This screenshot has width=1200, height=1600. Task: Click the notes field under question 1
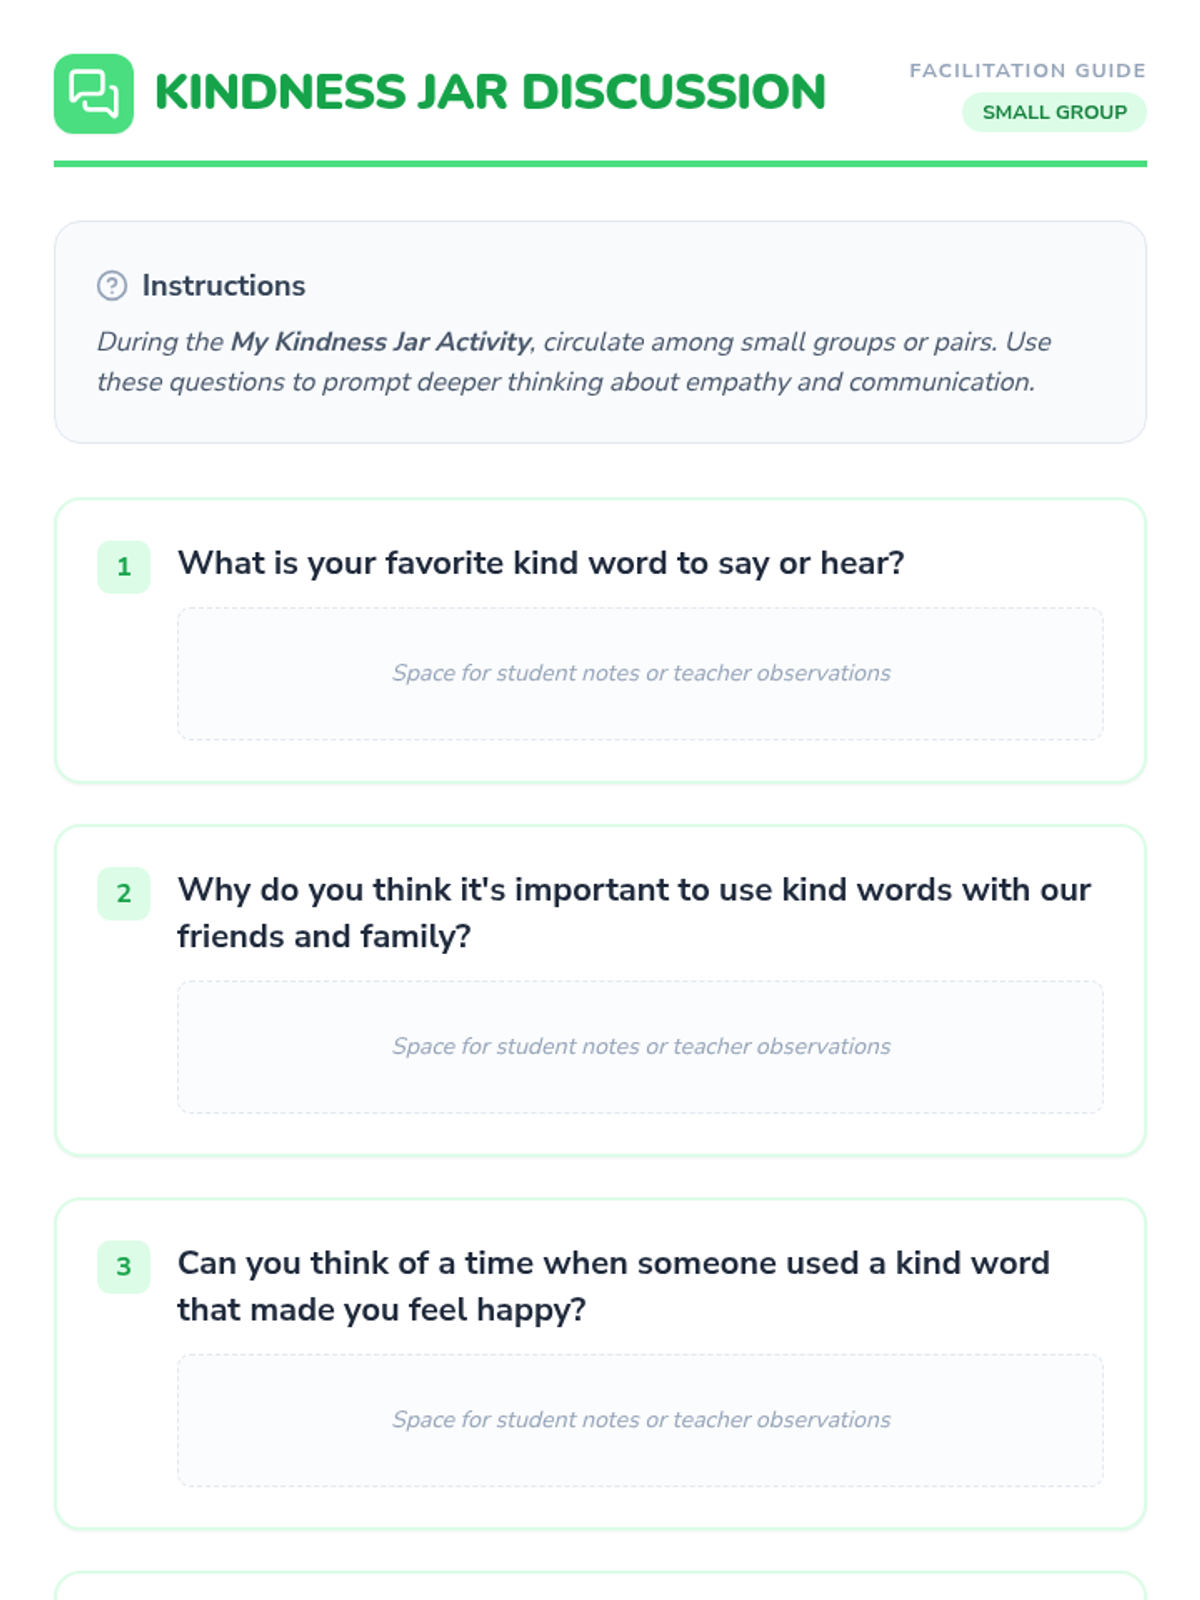640,673
